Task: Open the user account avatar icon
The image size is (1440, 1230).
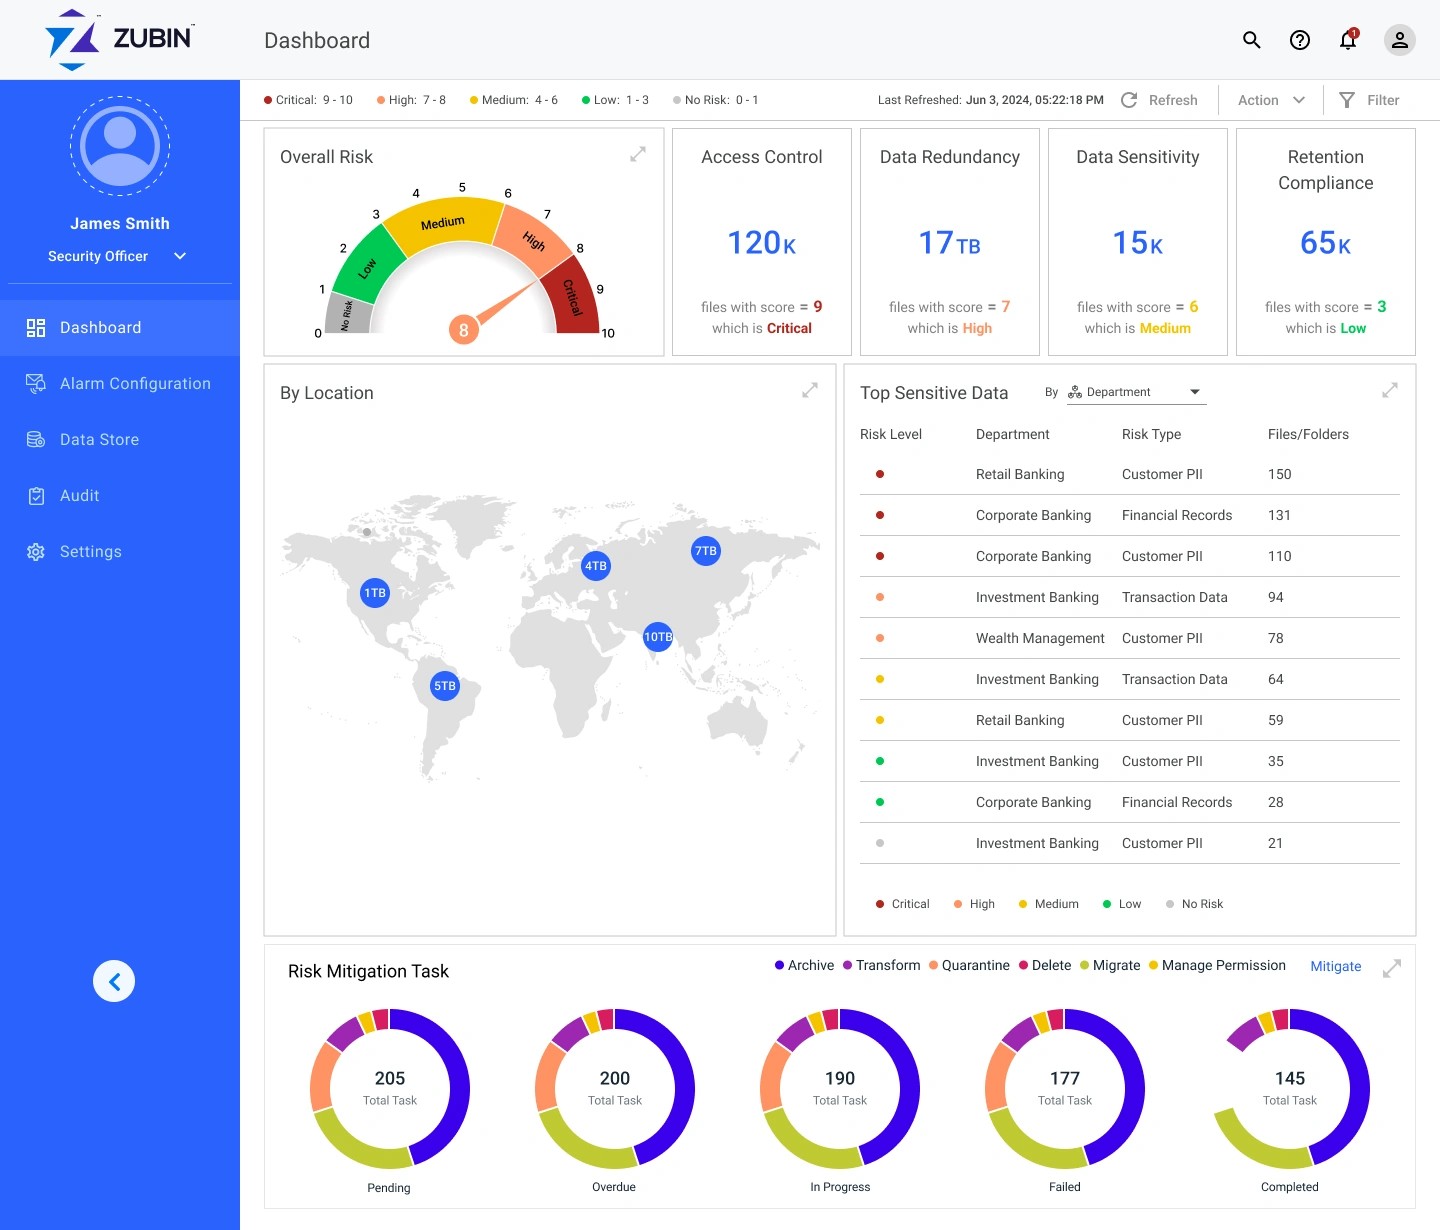Action: (1400, 40)
